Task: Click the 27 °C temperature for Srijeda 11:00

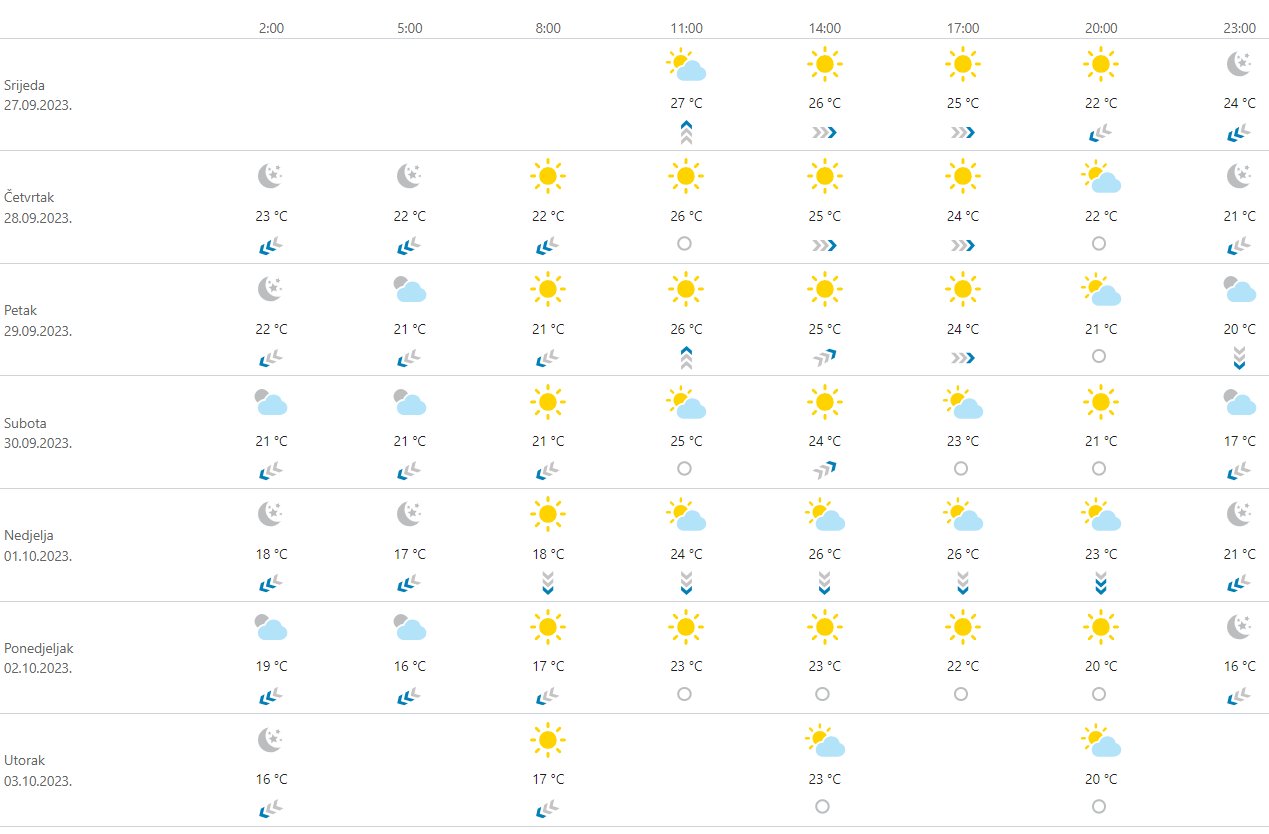Action: (x=686, y=103)
